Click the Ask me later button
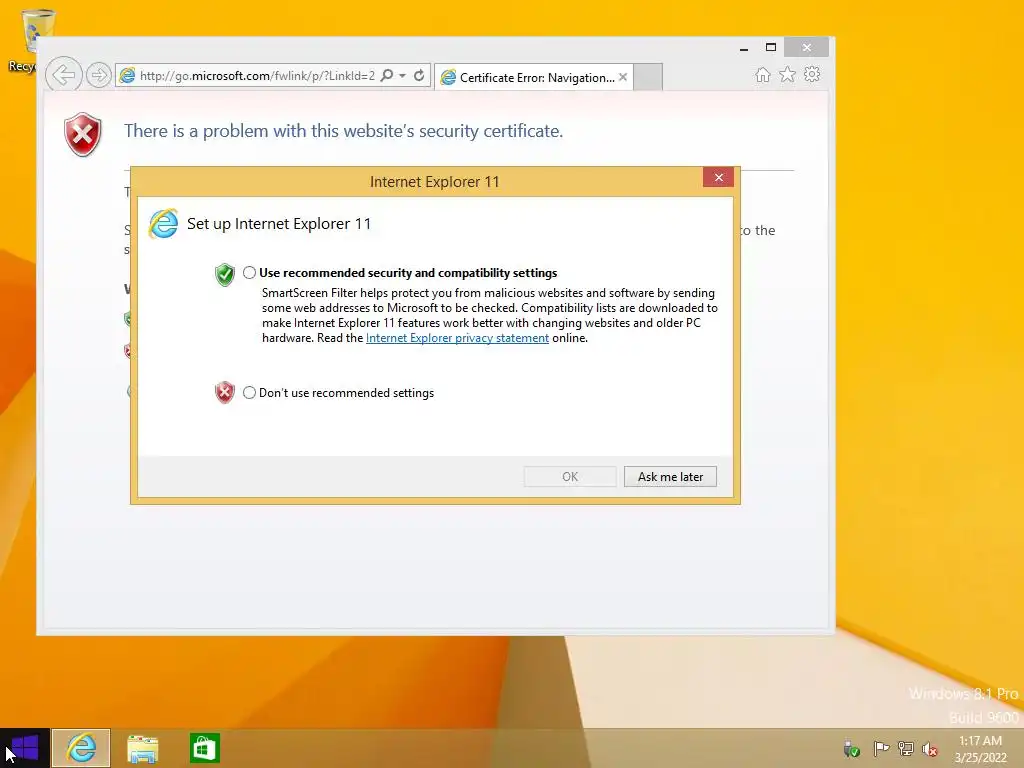The image size is (1024, 768). (x=670, y=477)
